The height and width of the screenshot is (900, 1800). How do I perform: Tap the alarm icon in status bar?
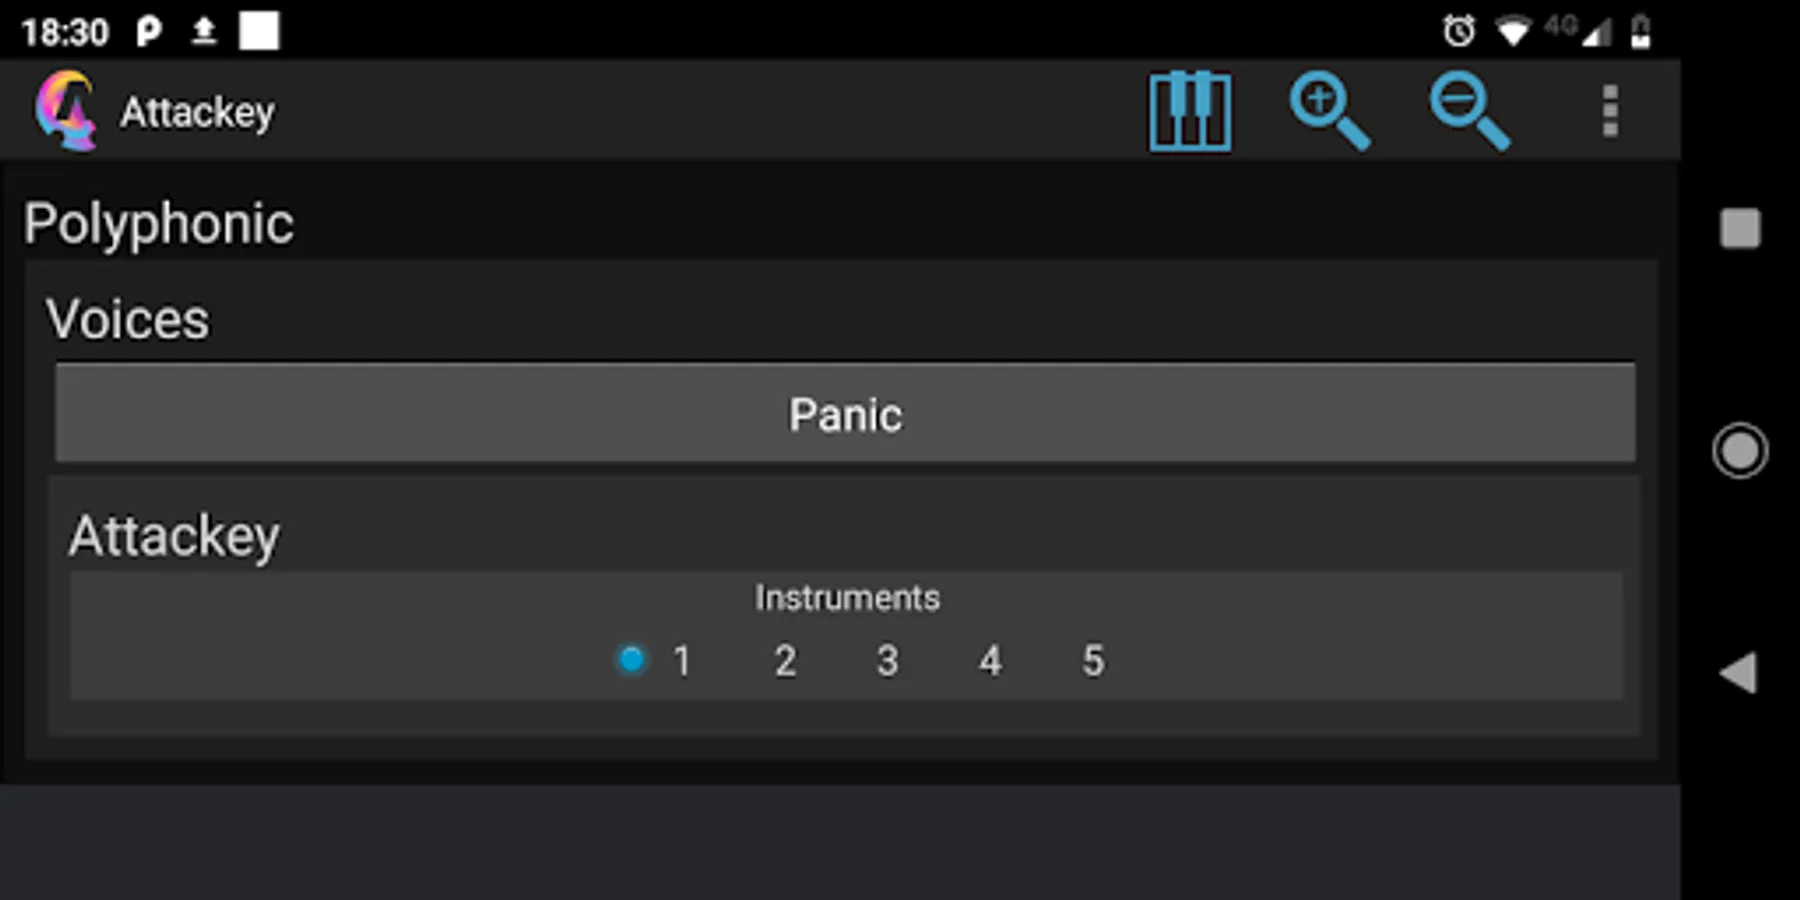pyautogui.click(x=1459, y=31)
